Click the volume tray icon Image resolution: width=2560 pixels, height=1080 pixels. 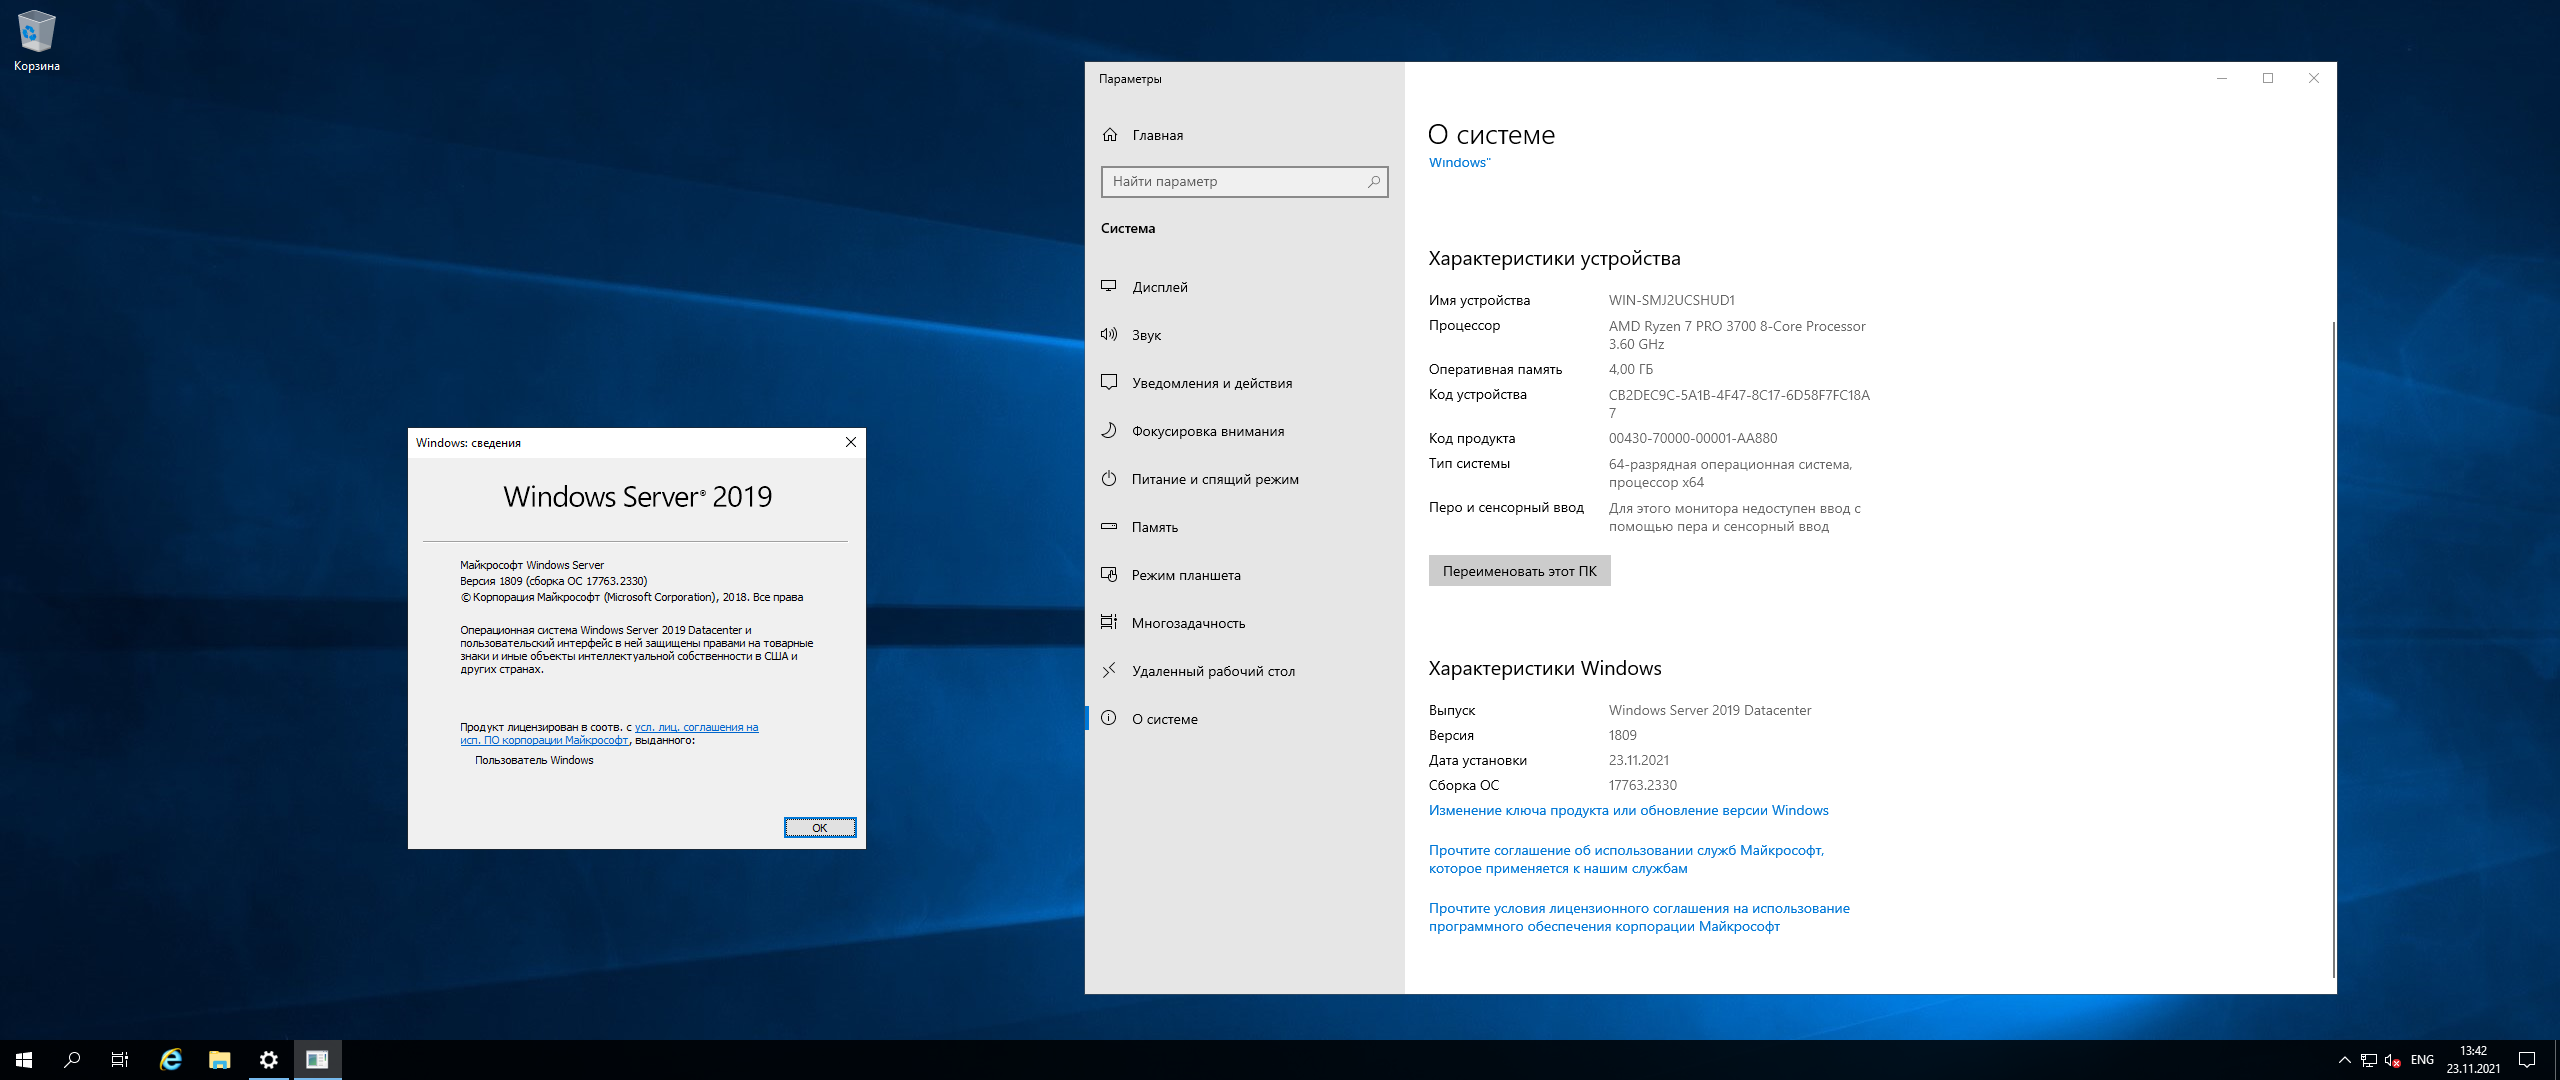(2393, 1060)
